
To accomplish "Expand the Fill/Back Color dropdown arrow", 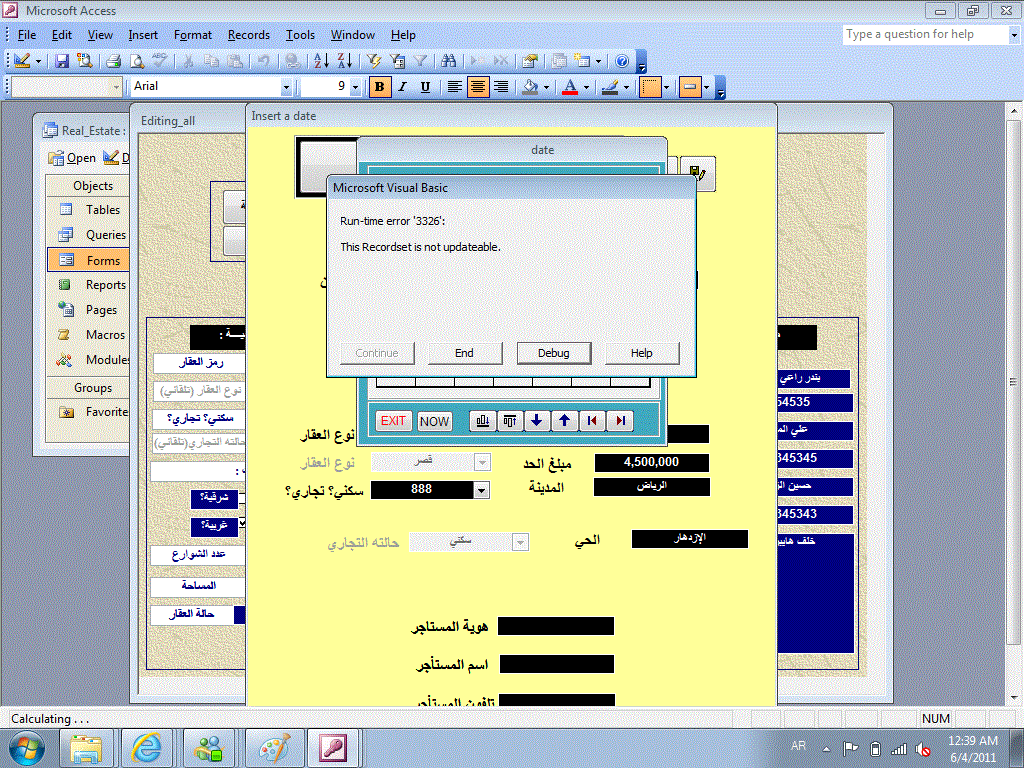I will pos(546,87).
